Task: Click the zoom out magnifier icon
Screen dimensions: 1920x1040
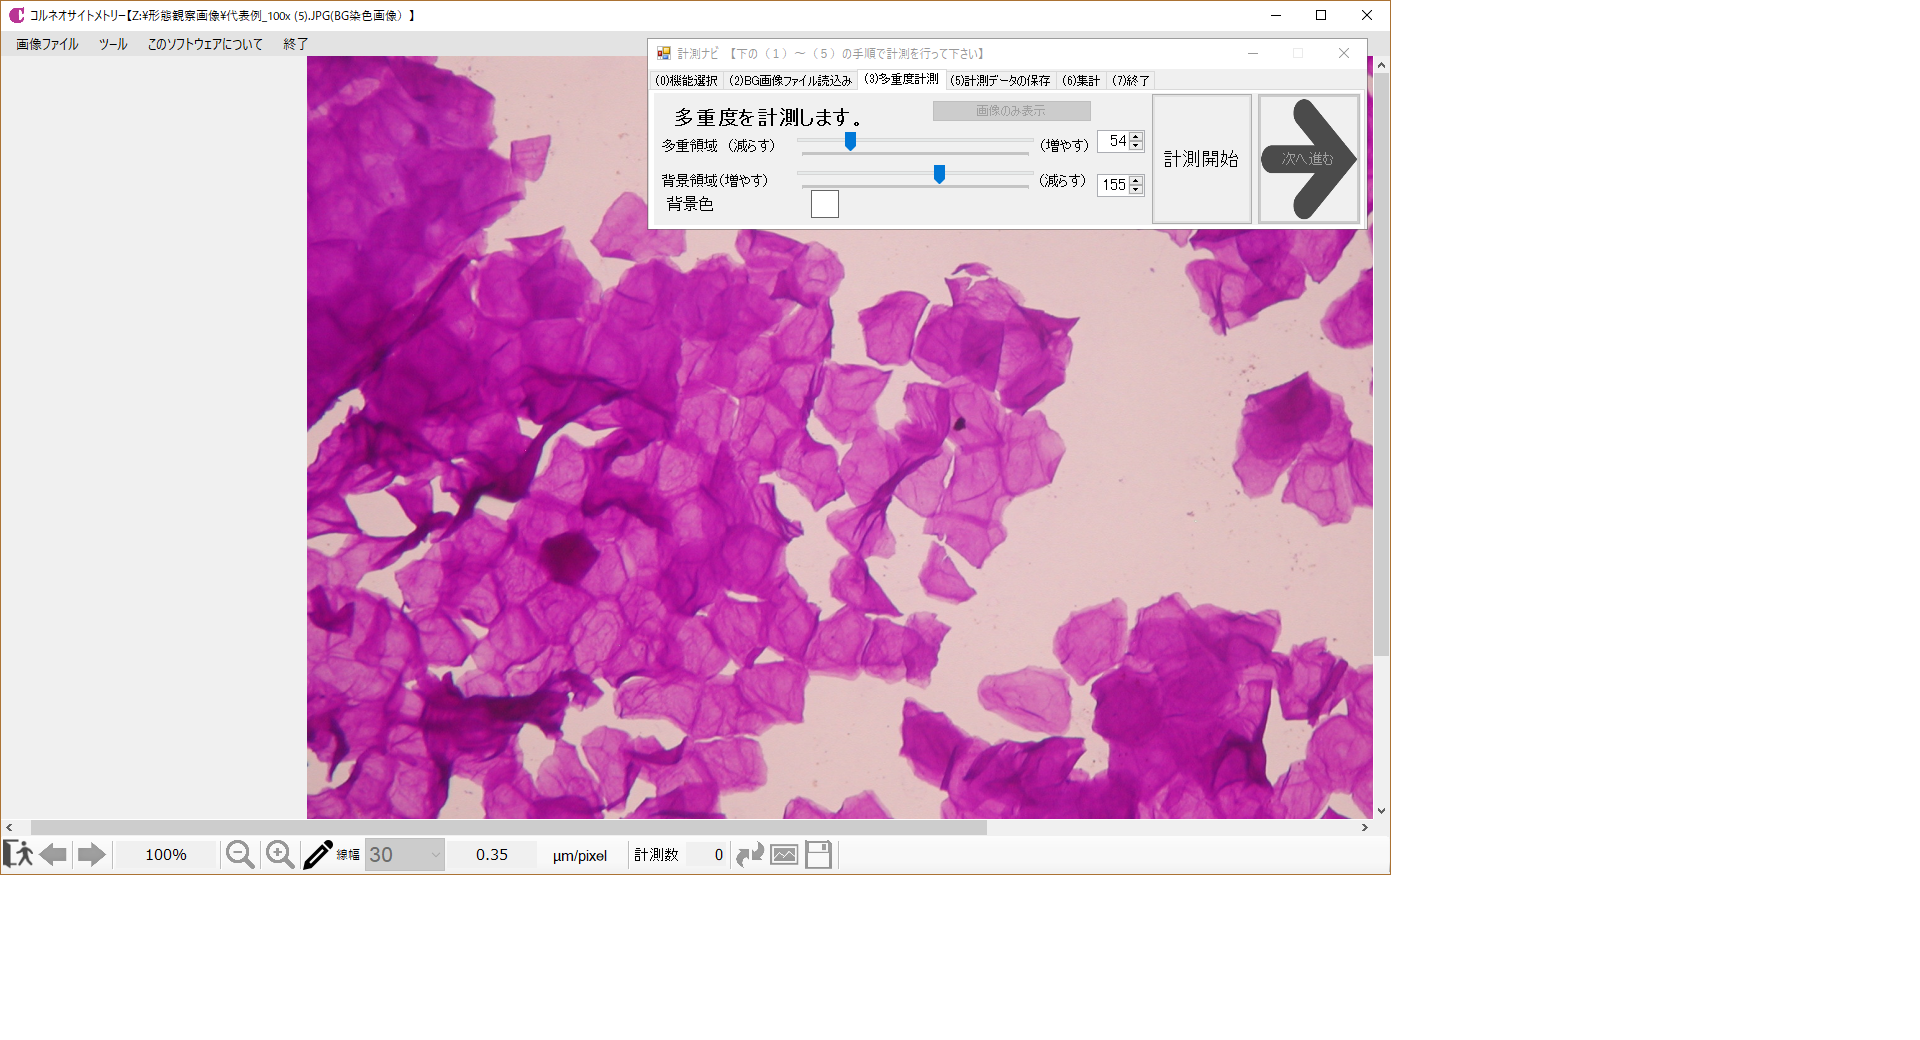Action: click(x=240, y=854)
